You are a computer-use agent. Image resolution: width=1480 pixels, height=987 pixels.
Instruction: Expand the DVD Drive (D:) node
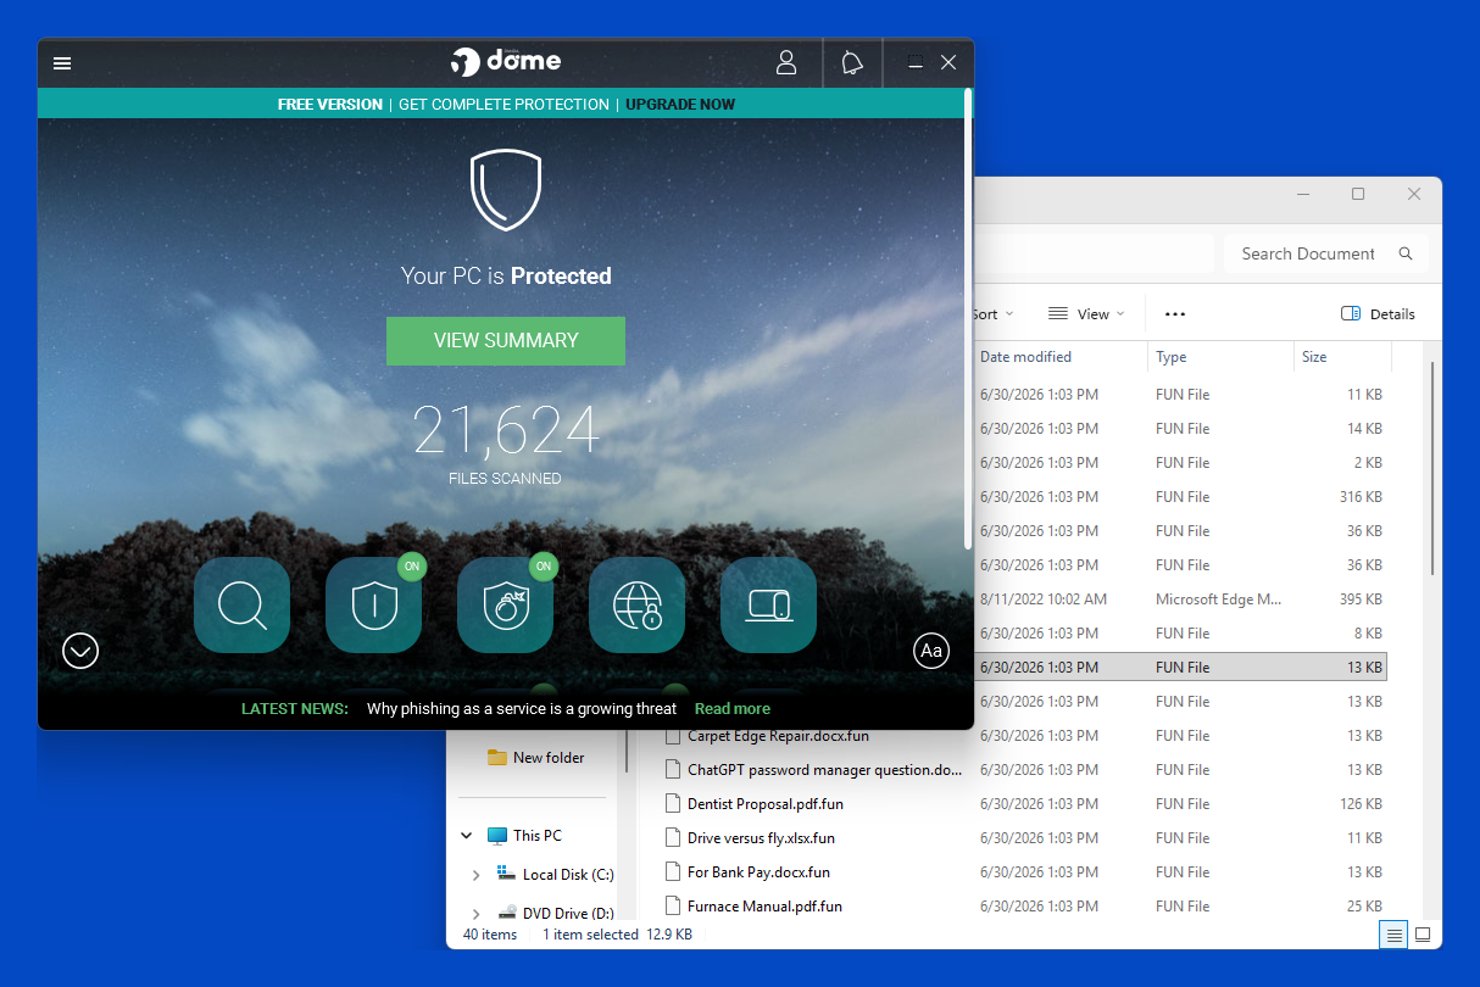(476, 913)
